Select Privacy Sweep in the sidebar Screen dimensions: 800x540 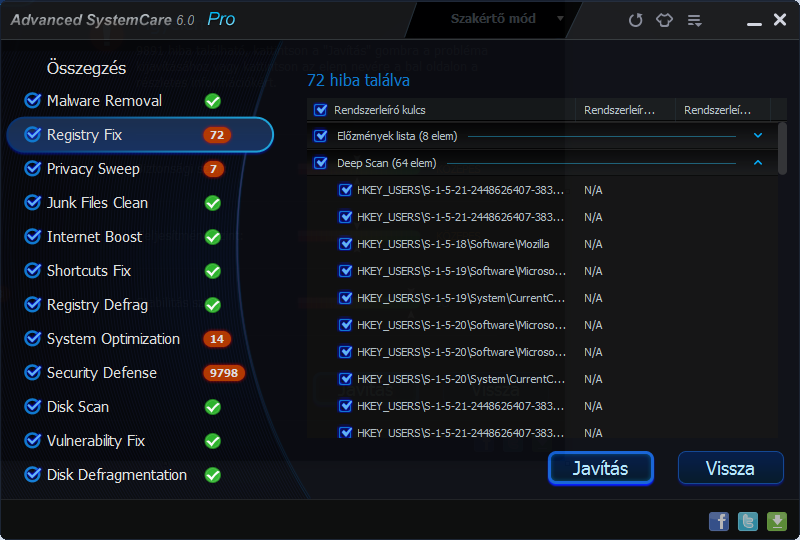(93, 169)
